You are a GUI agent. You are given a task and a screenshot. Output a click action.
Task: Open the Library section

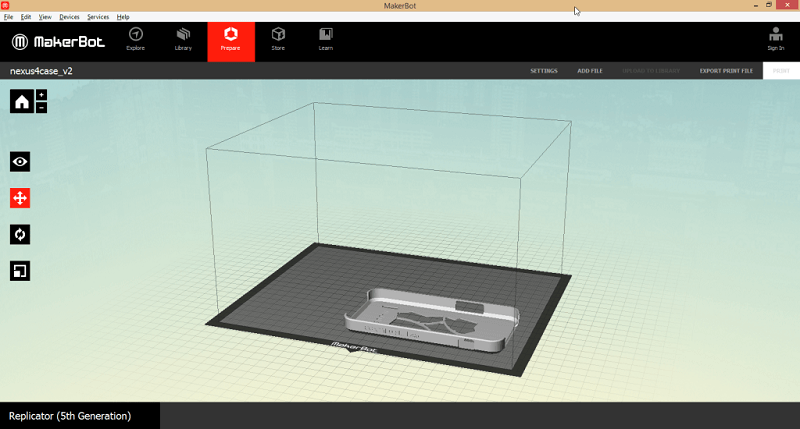[x=183, y=40]
